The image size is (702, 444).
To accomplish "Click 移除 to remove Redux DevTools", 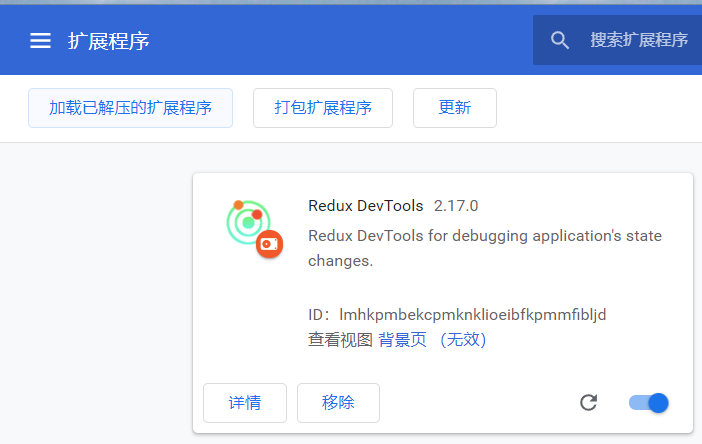I will click(x=338, y=403).
